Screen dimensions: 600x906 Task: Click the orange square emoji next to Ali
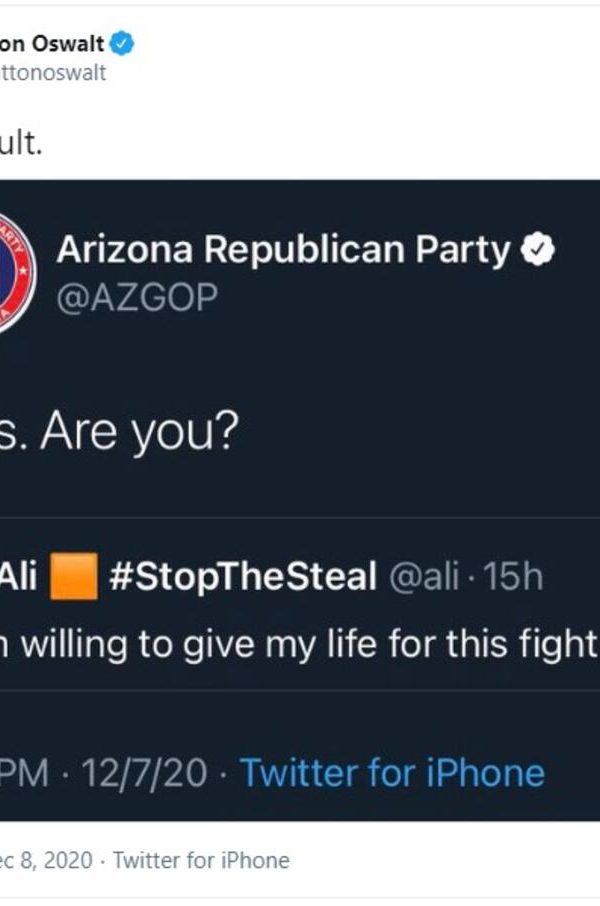pos(75,576)
